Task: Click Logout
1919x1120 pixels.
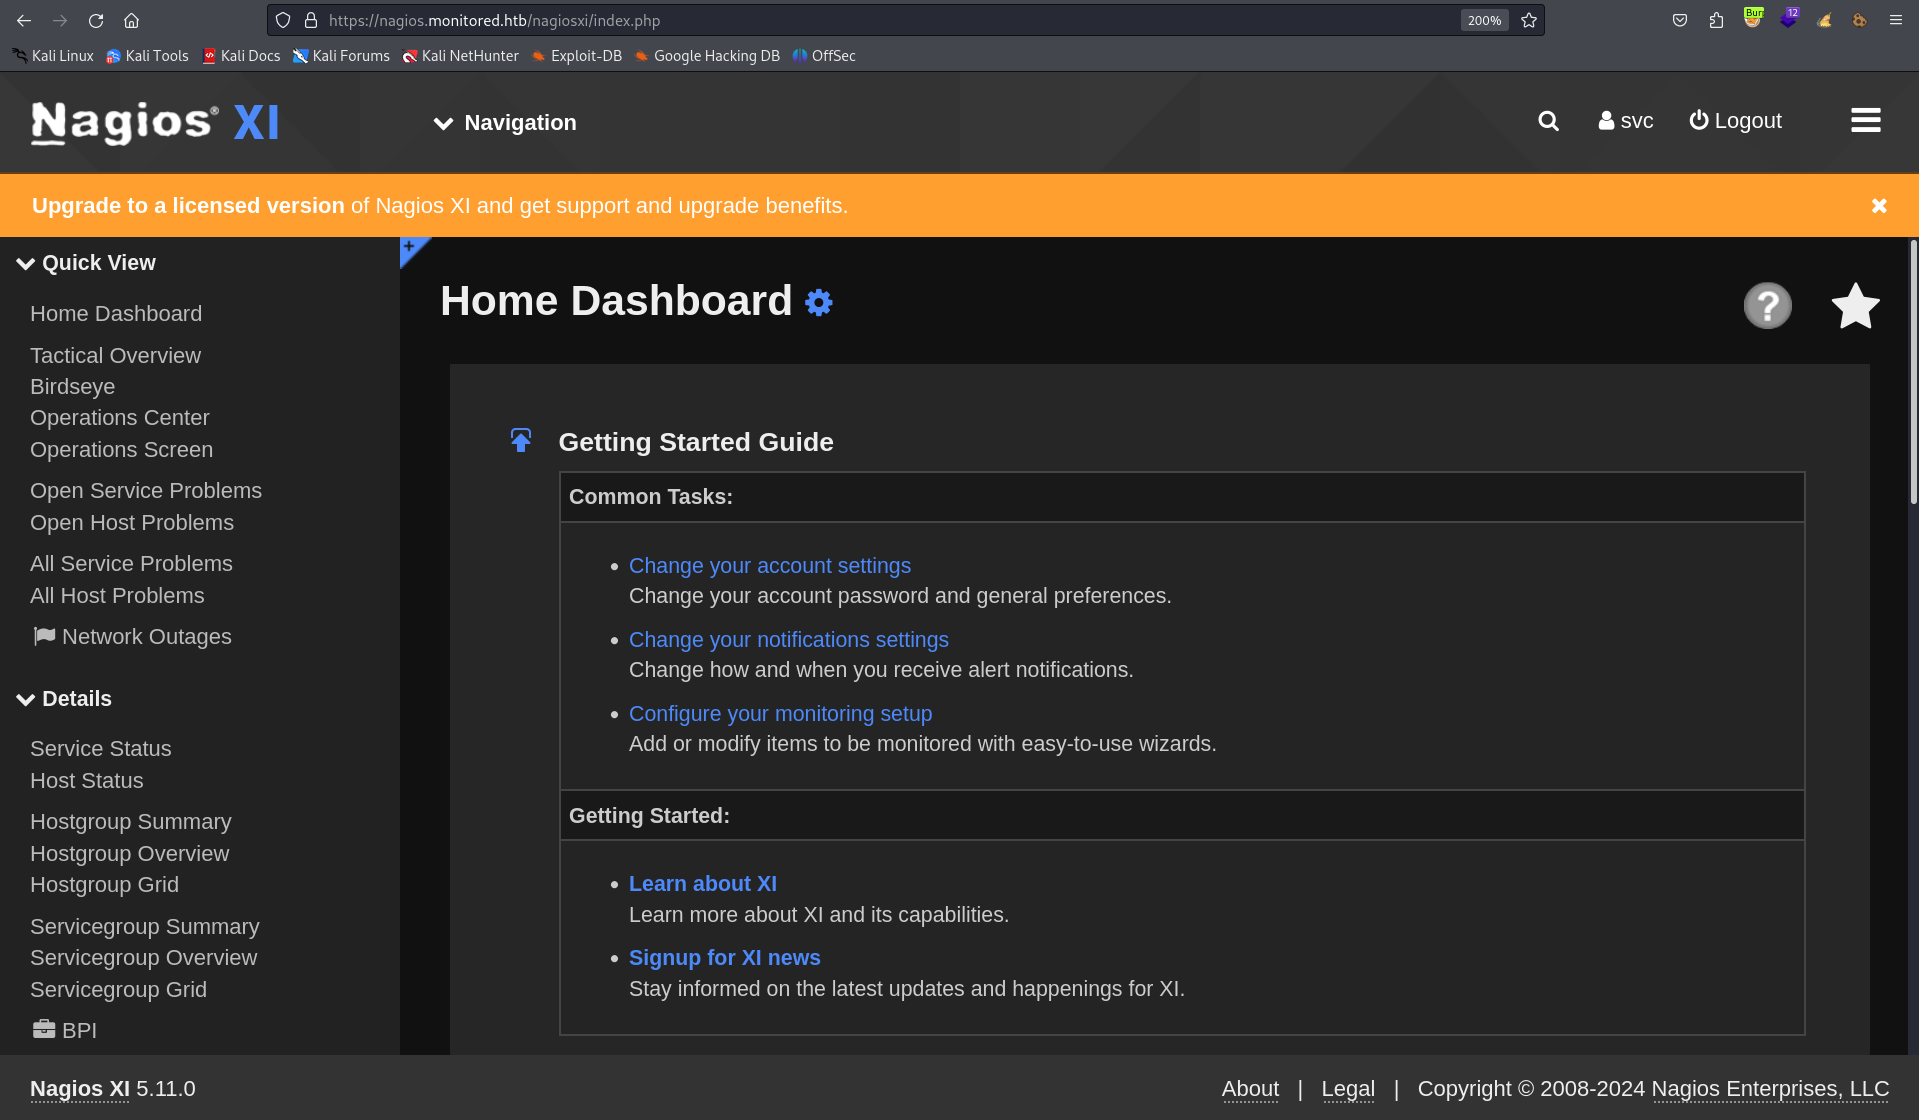Action: pyautogui.click(x=1735, y=121)
